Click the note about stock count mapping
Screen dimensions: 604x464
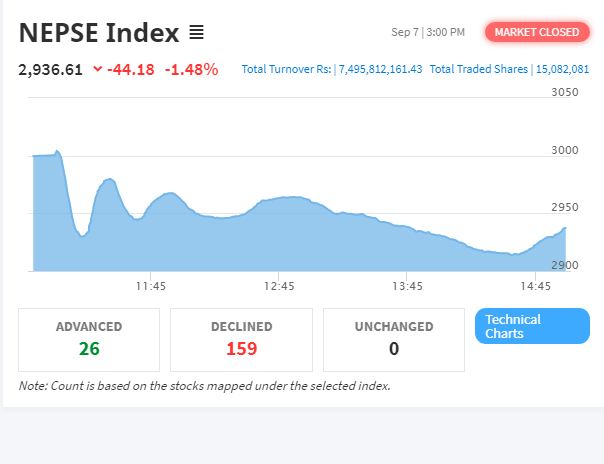[205, 386]
